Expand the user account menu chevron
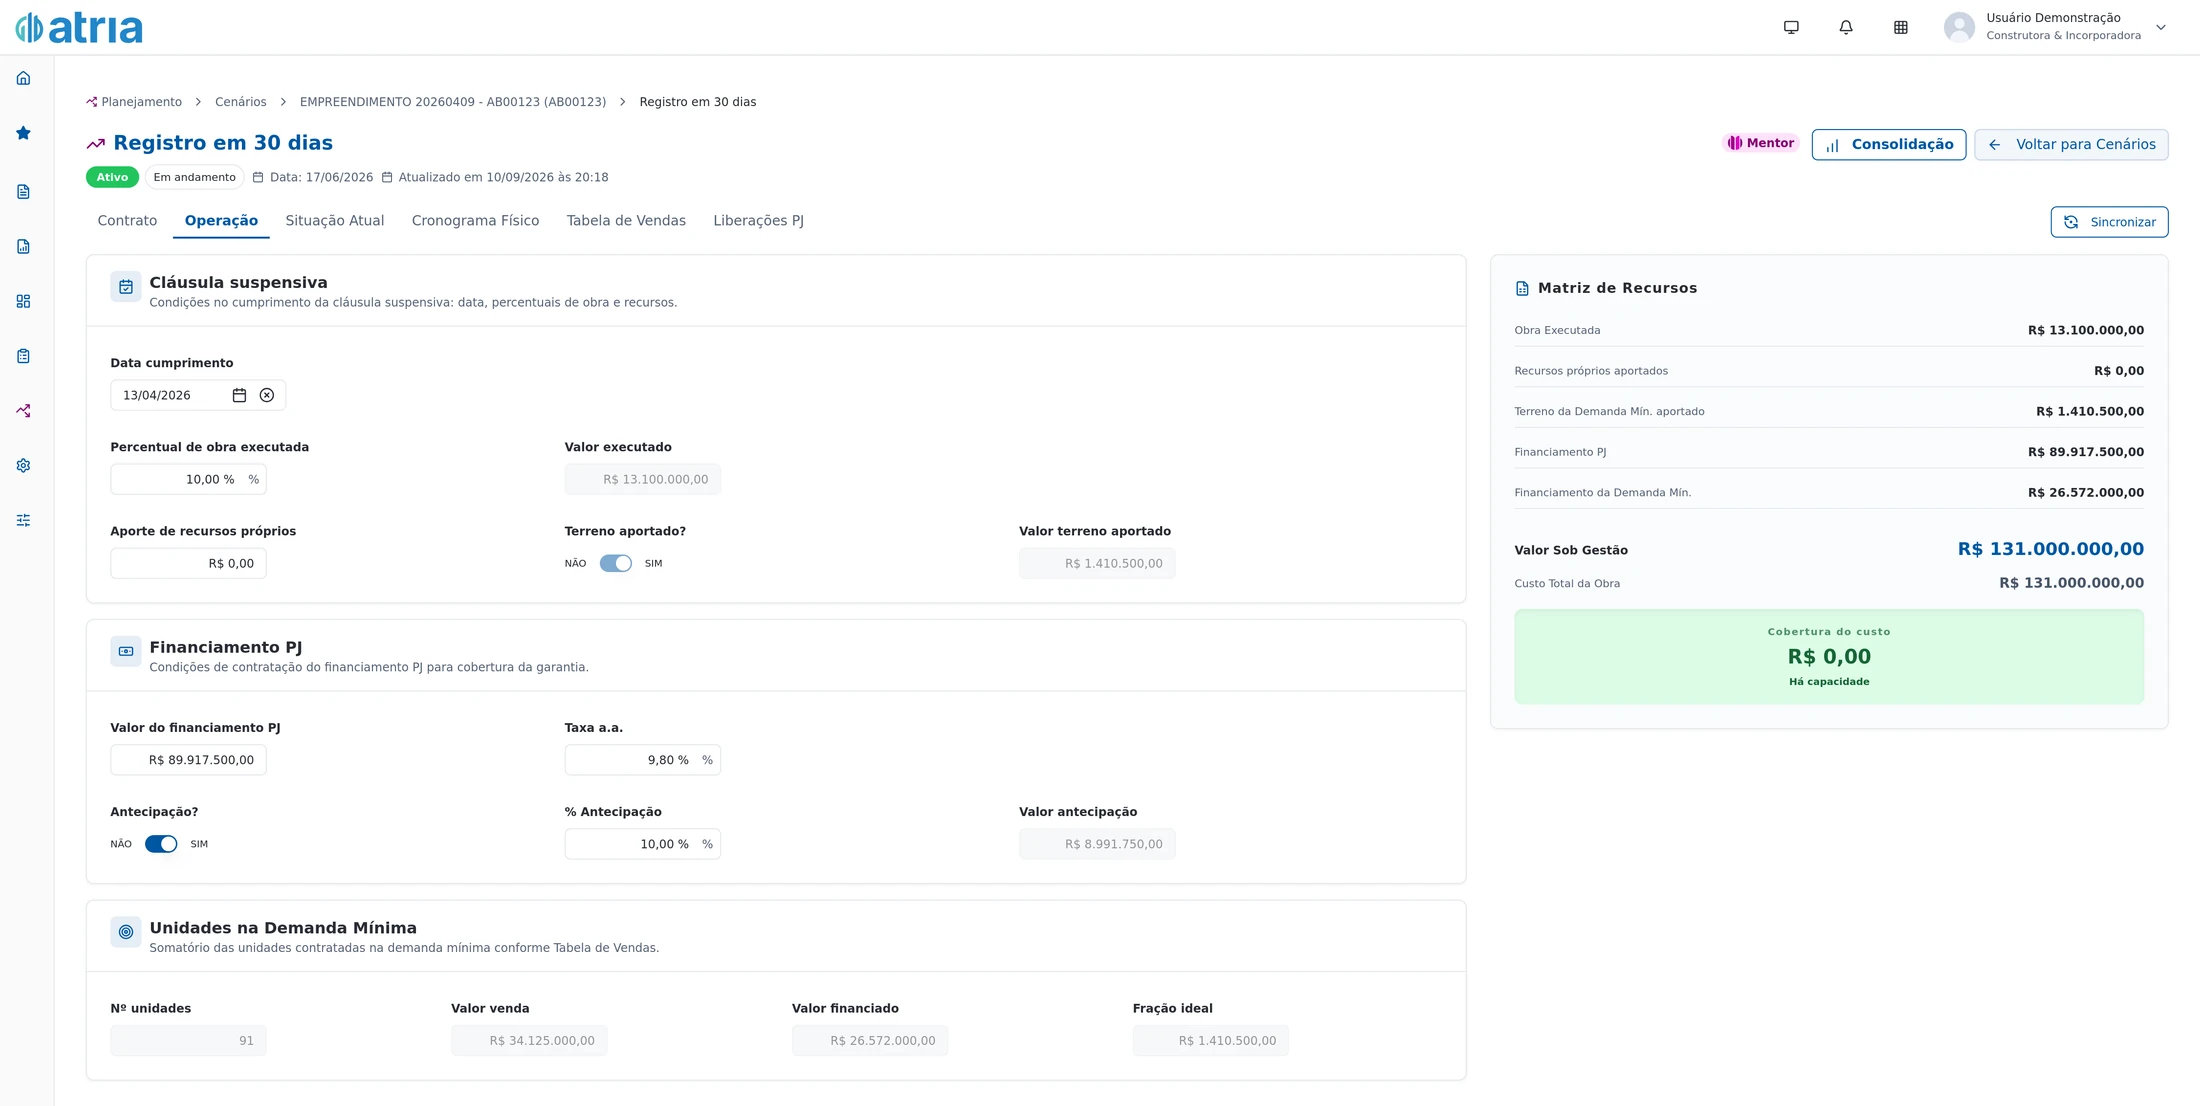 [2161, 27]
